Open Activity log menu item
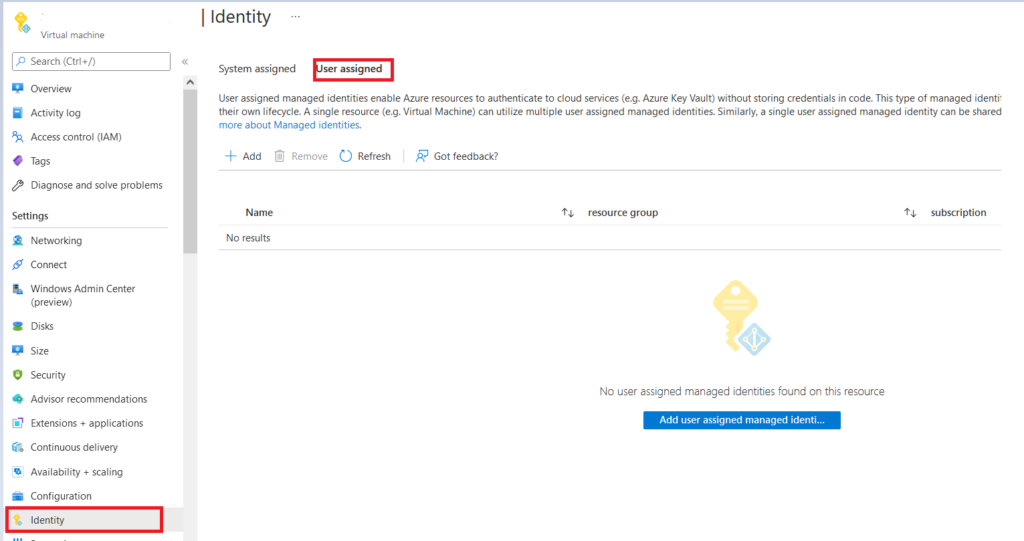Viewport: 1024px width, 541px height. tap(56, 113)
